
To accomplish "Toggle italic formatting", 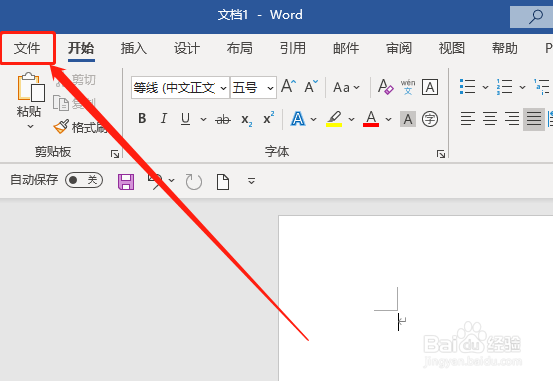I will click(164, 119).
